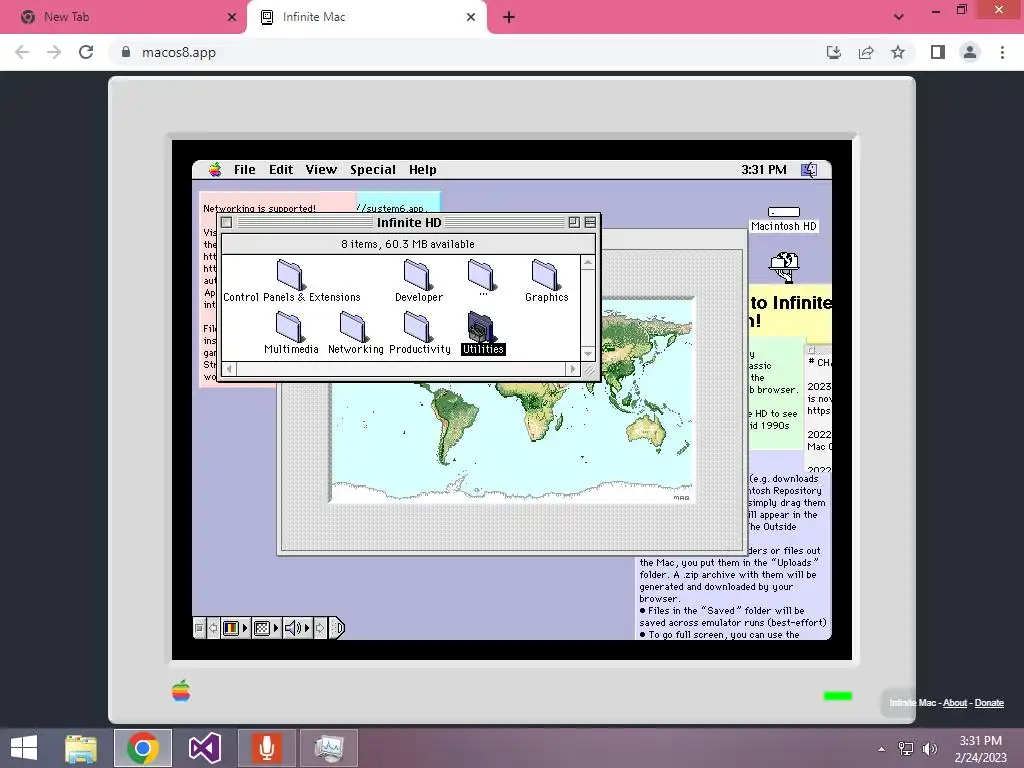Viewport: 1024px width, 768px height.
Task: Open the Finder application menu icon beside the clock
Action: point(809,170)
